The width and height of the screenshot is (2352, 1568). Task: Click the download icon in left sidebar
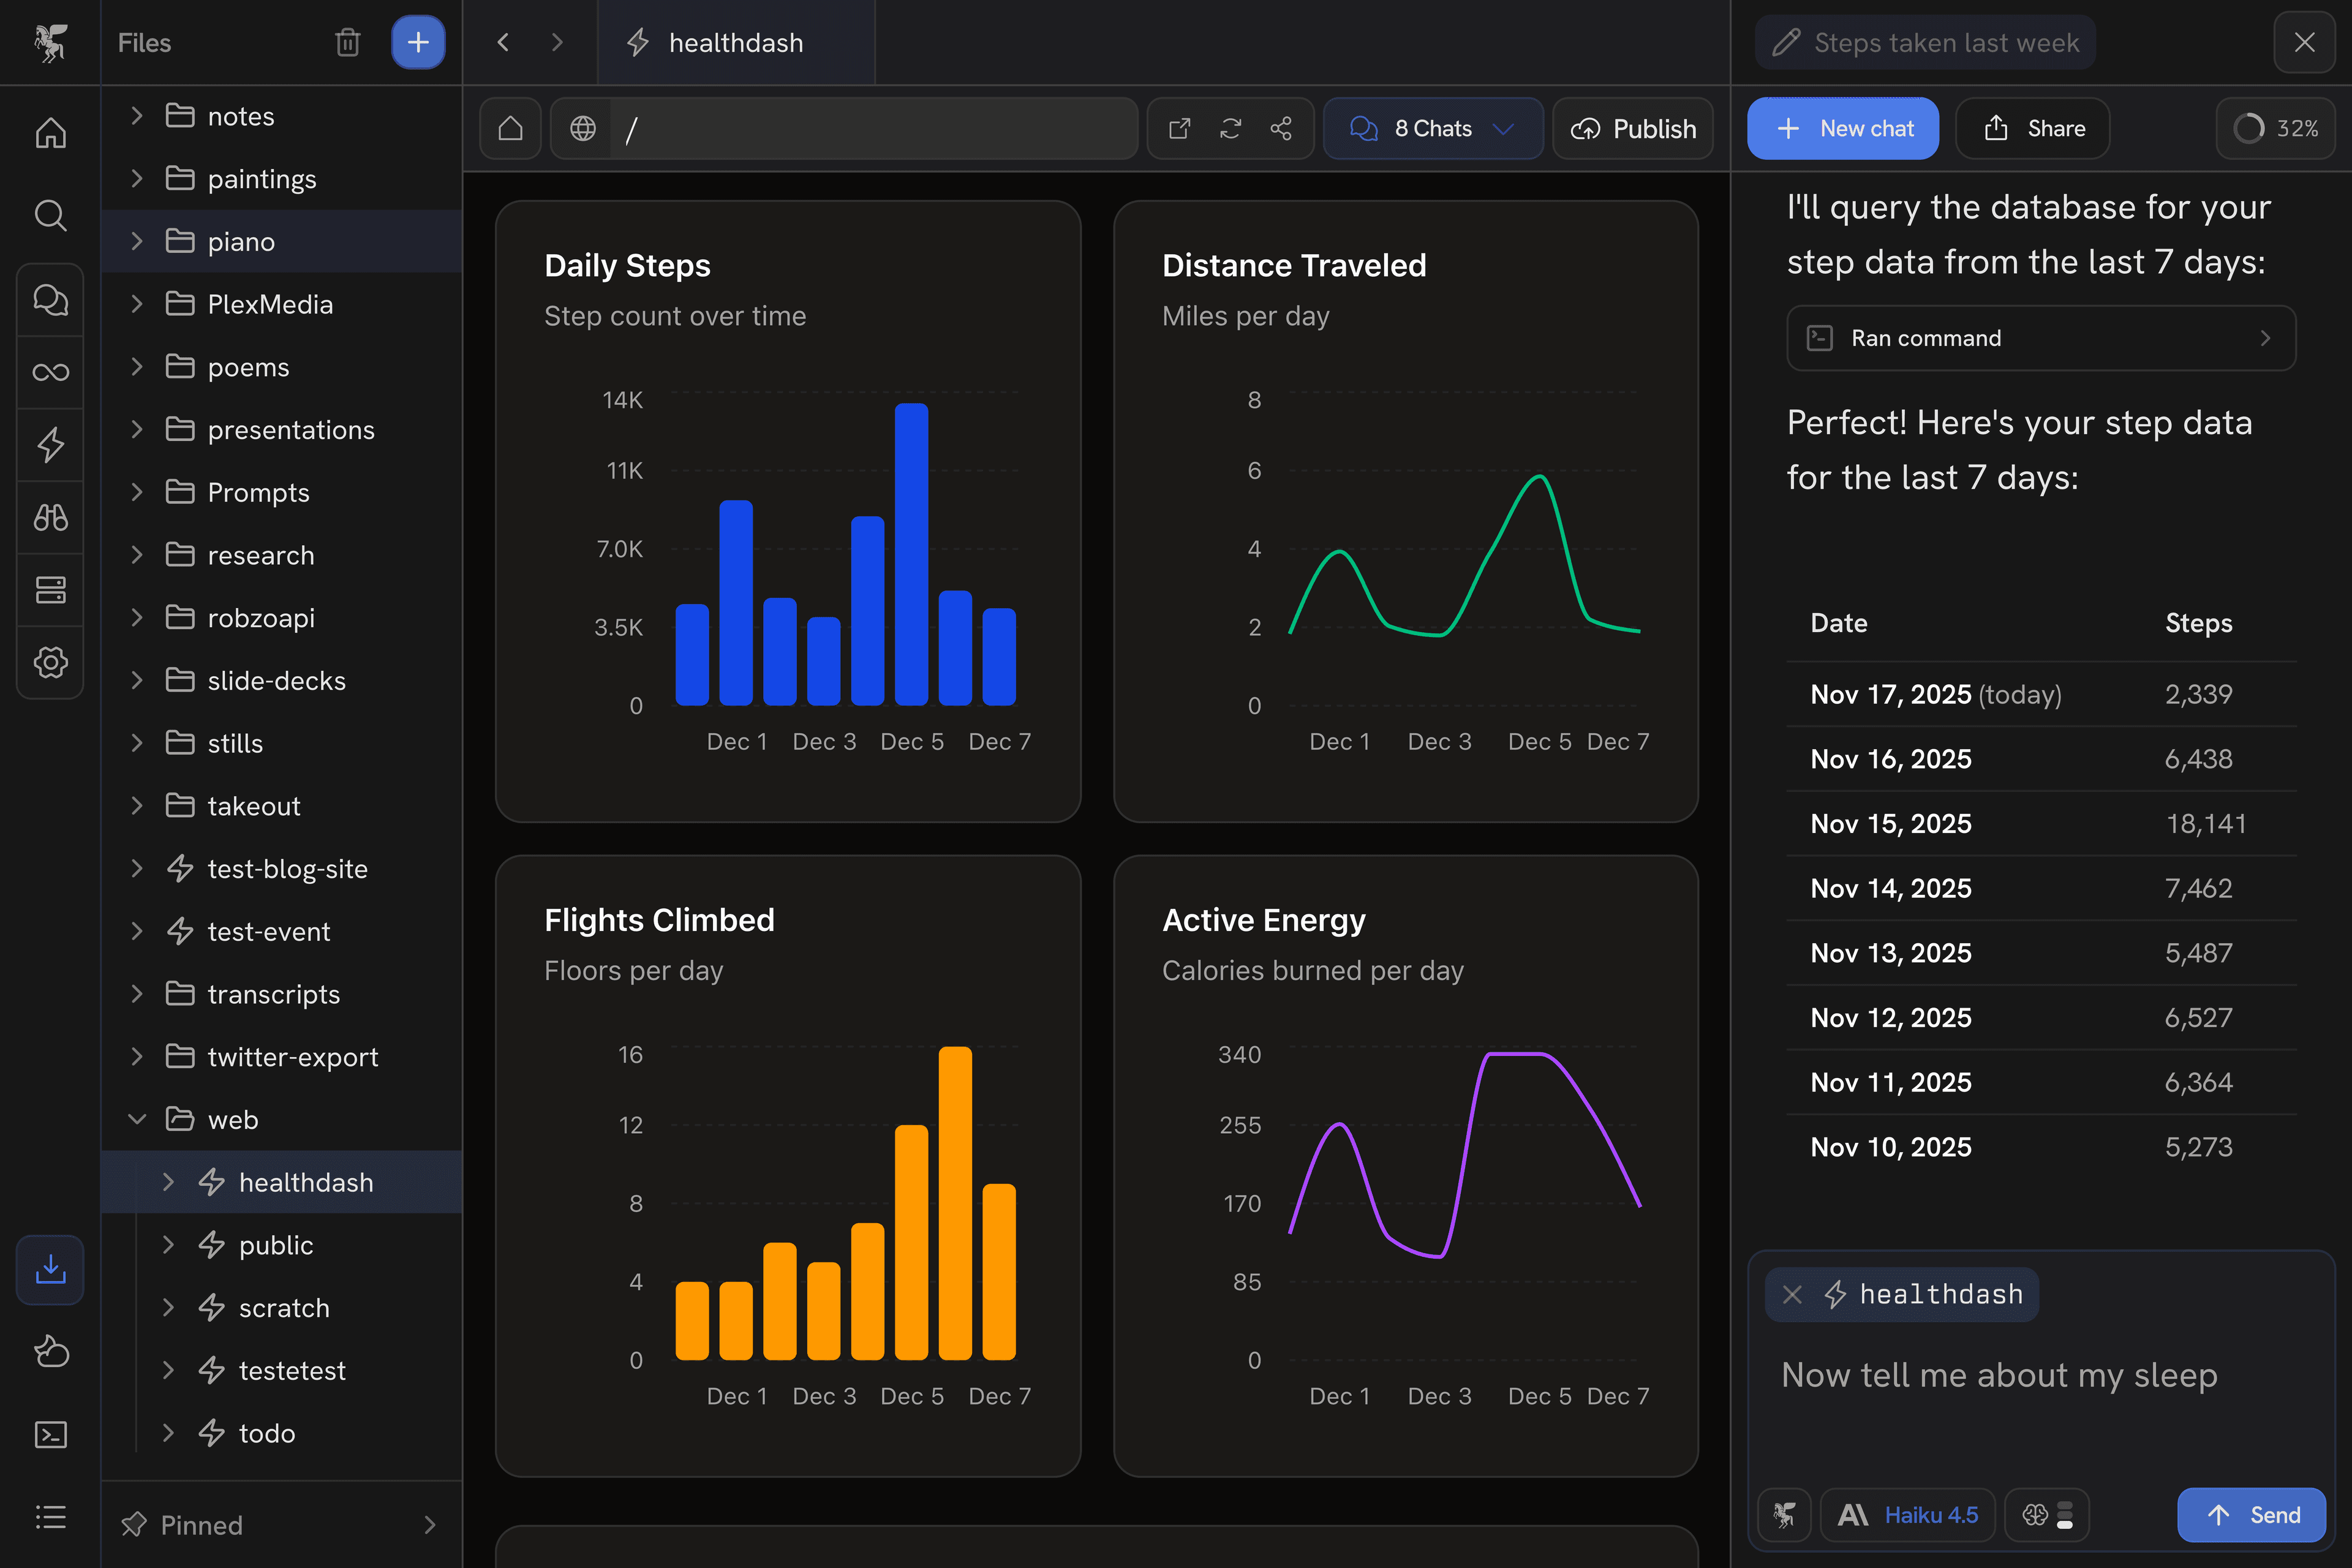tap(50, 1270)
